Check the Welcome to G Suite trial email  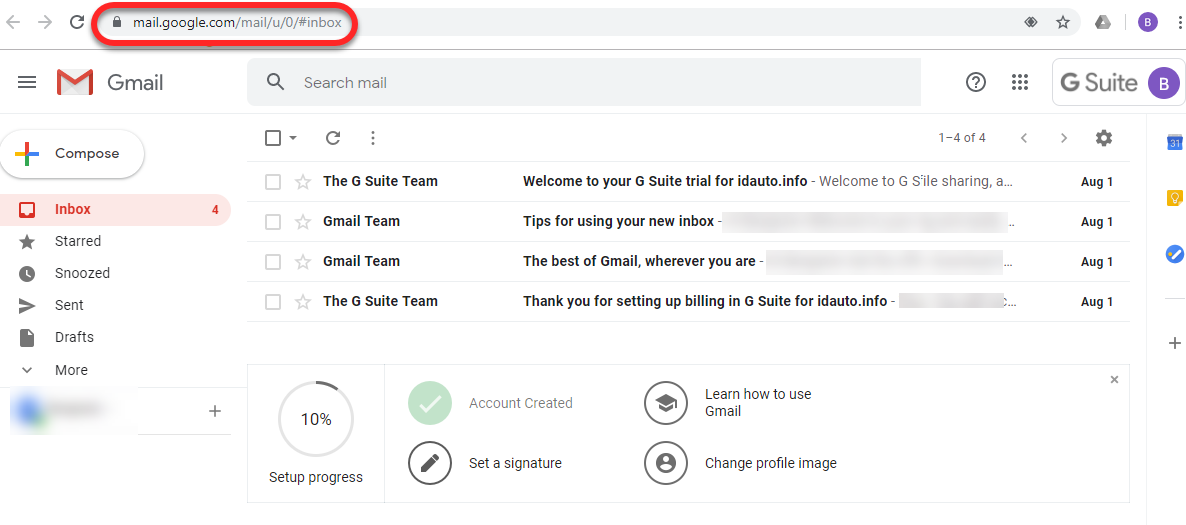(x=273, y=182)
